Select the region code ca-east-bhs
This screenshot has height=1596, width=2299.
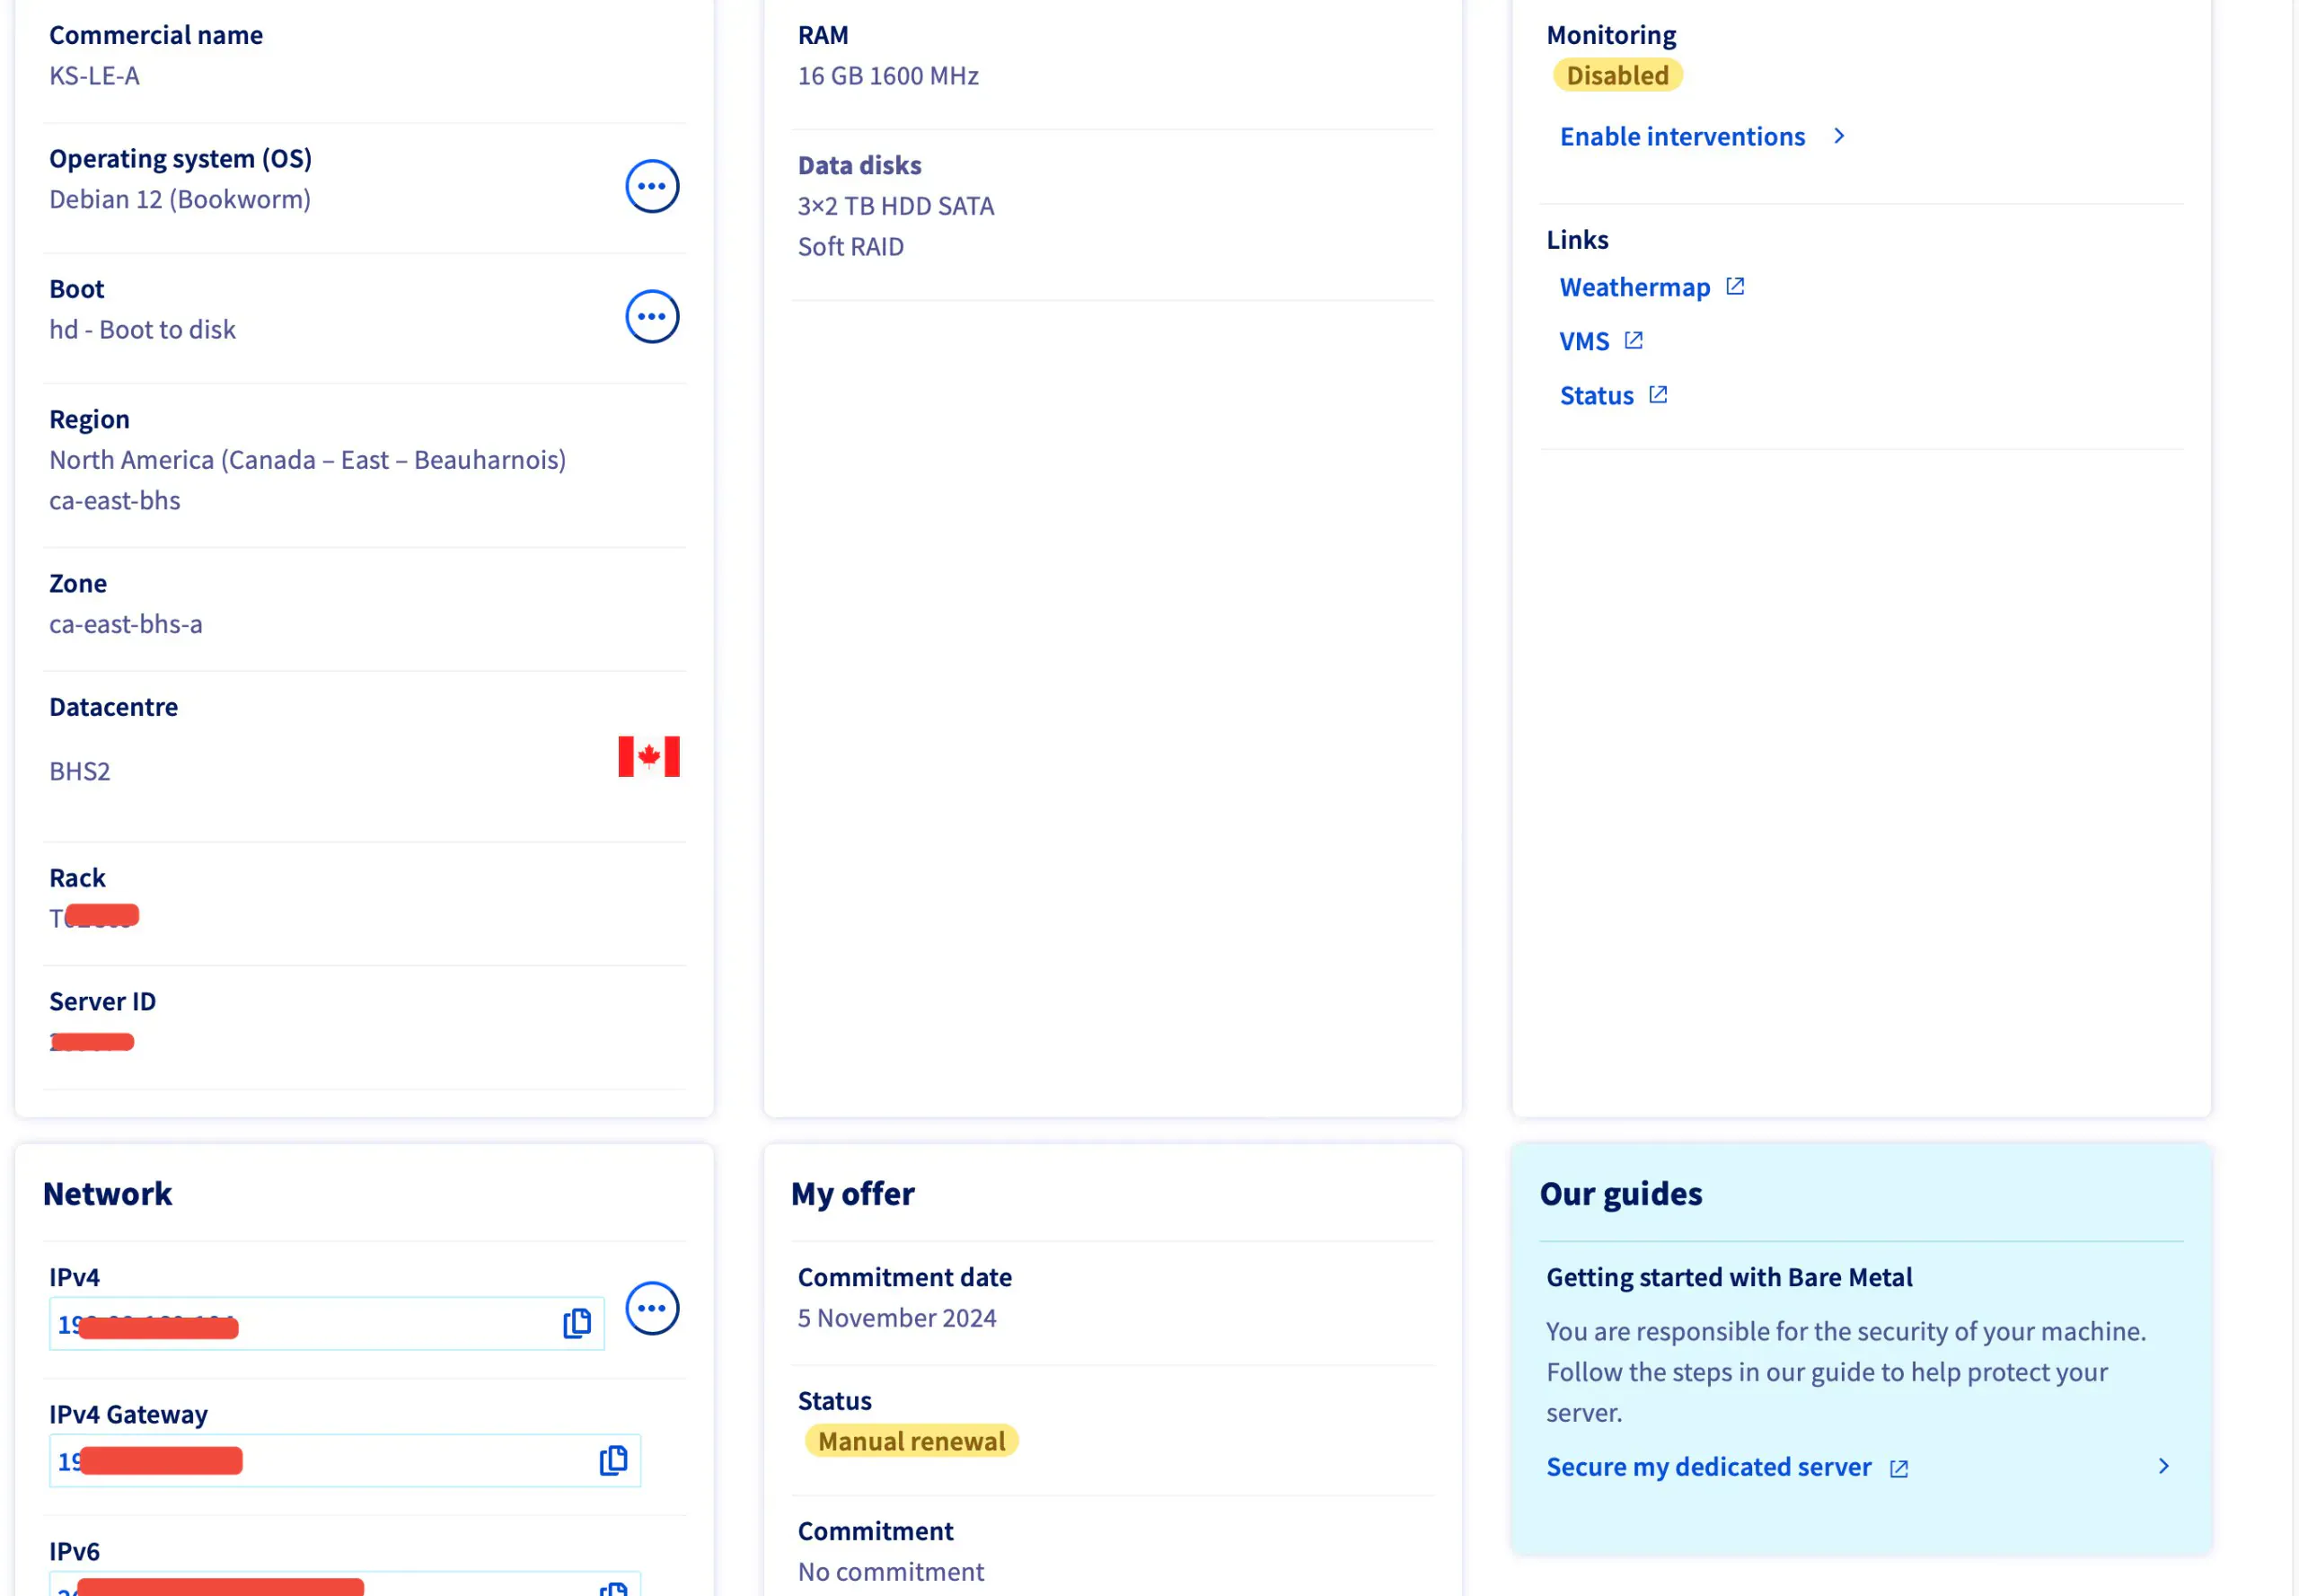pos(115,500)
